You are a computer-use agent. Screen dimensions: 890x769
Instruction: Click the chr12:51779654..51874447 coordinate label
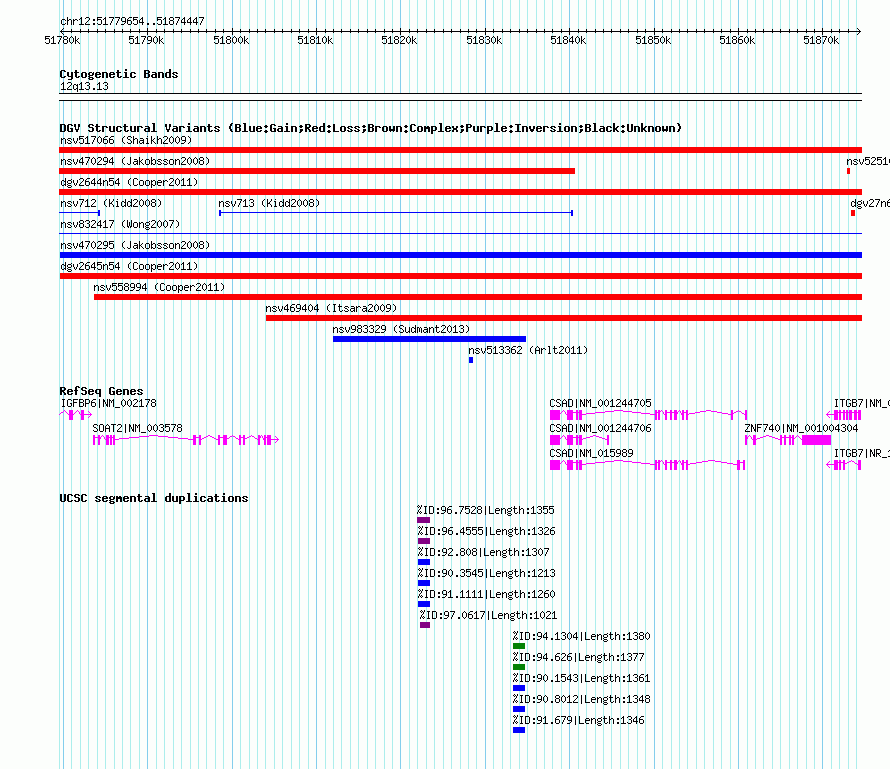pyautogui.click(x=132, y=22)
